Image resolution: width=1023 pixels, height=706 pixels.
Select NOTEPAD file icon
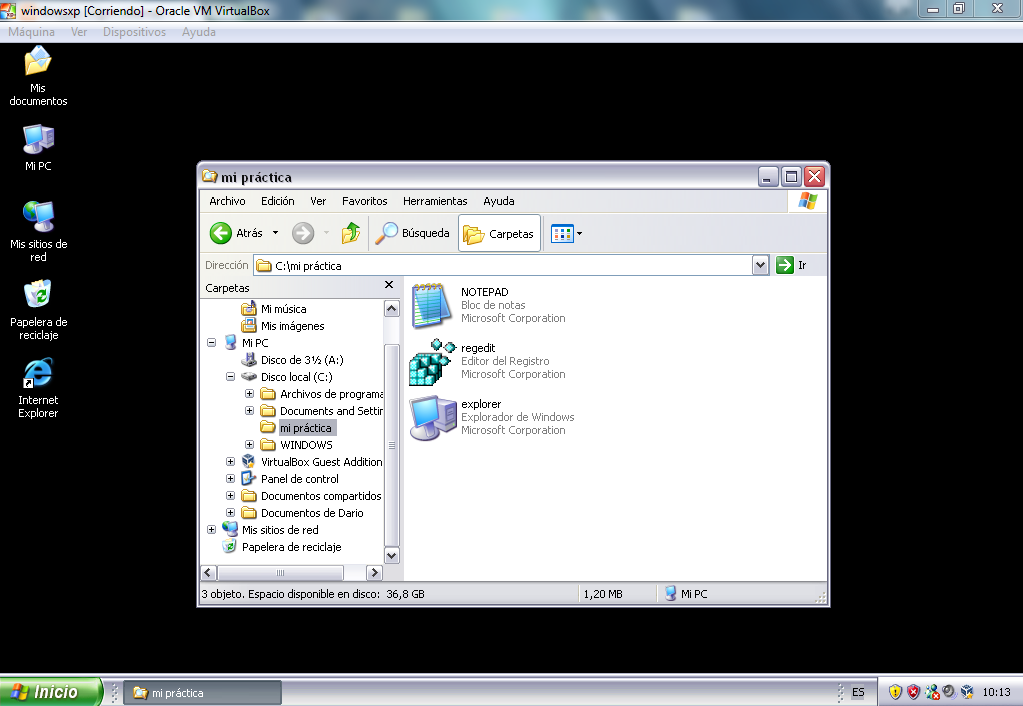[431, 305]
